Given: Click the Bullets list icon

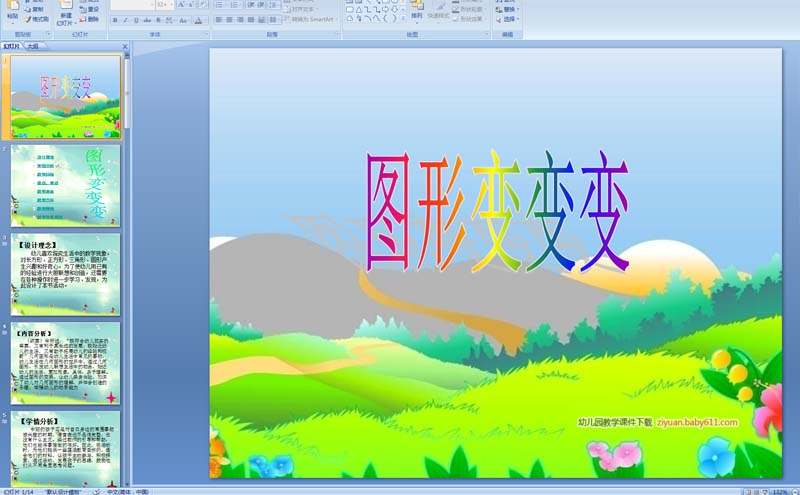Looking at the screenshot, I should 219,5.
